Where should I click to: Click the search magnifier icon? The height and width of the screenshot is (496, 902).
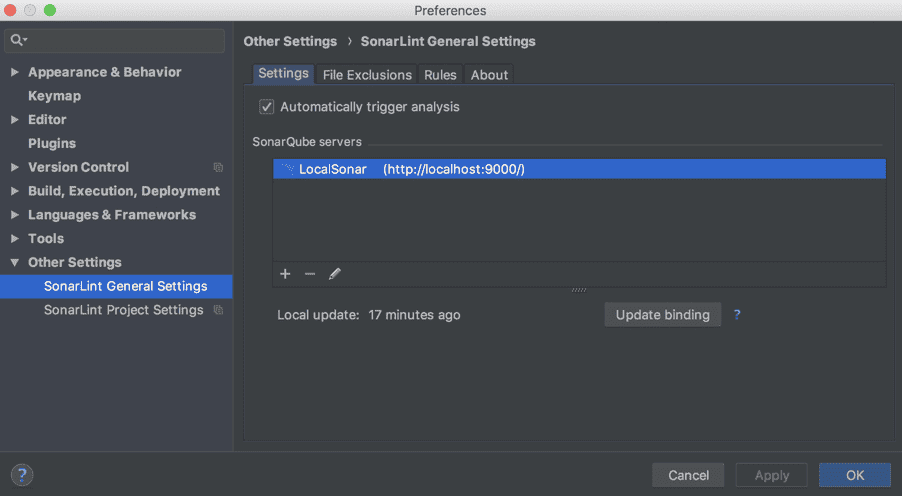pos(18,40)
